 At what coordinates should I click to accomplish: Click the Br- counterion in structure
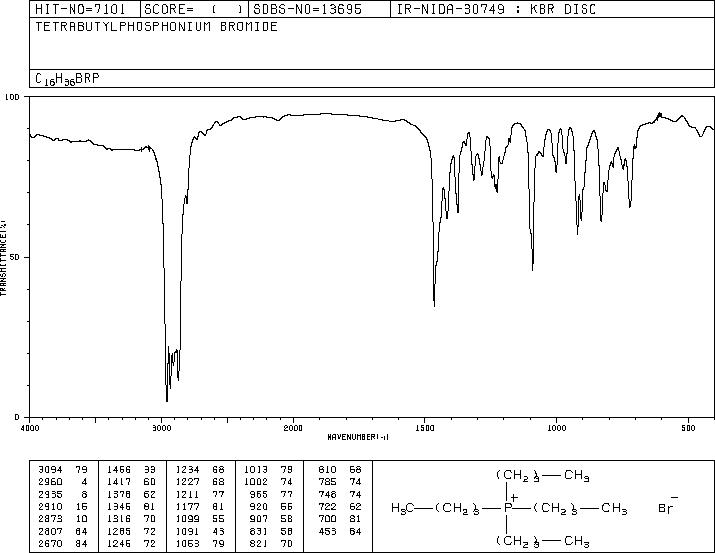point(668,506)
